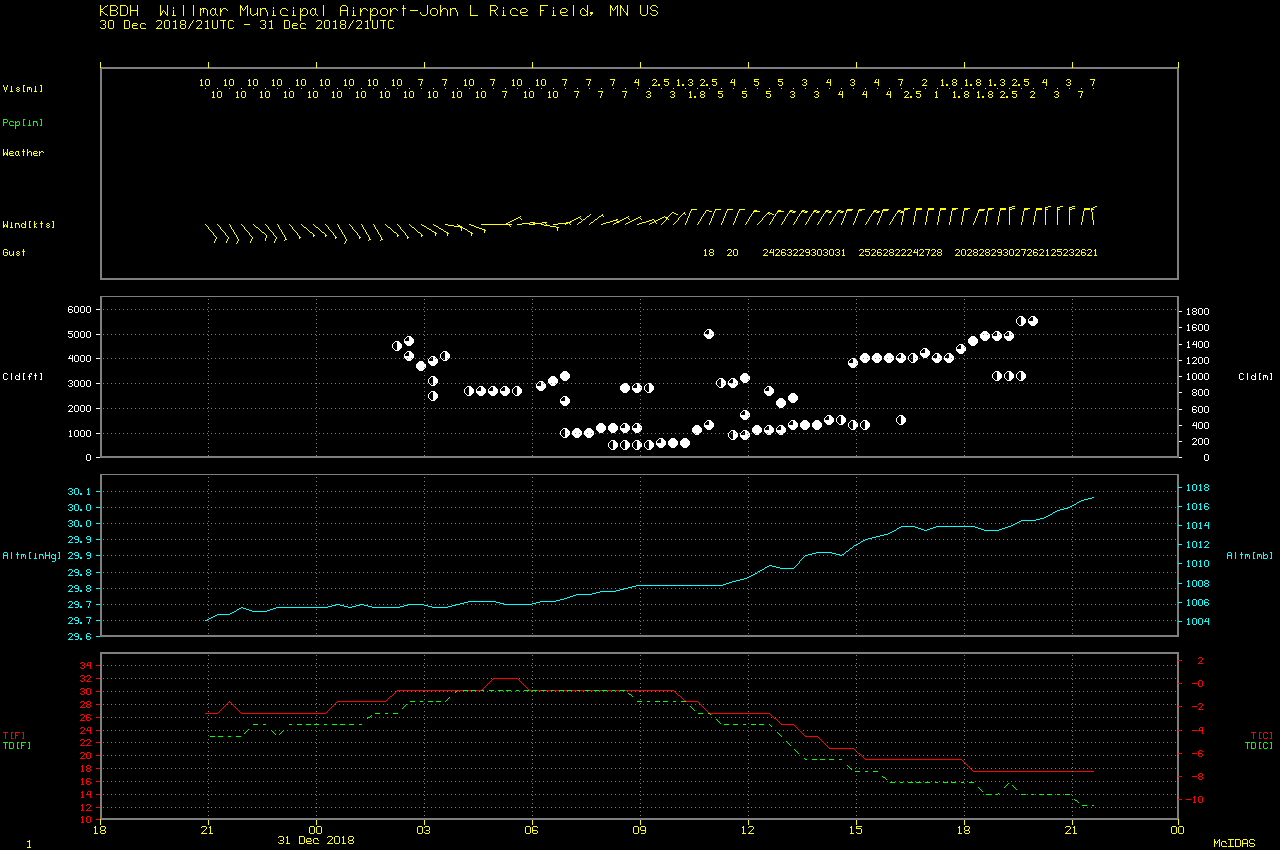Click the KBDH Willmar Municipal Airport title
Screen dimensions: 1280x850
pos(378,11)
